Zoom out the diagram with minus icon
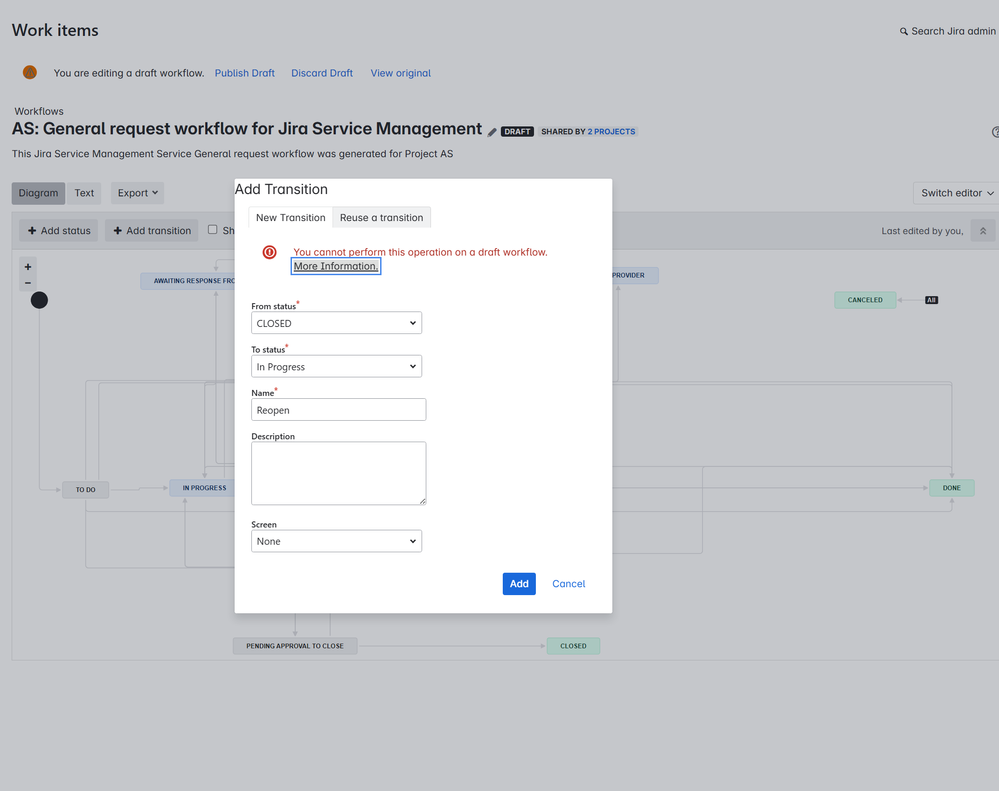 point(28,283)
